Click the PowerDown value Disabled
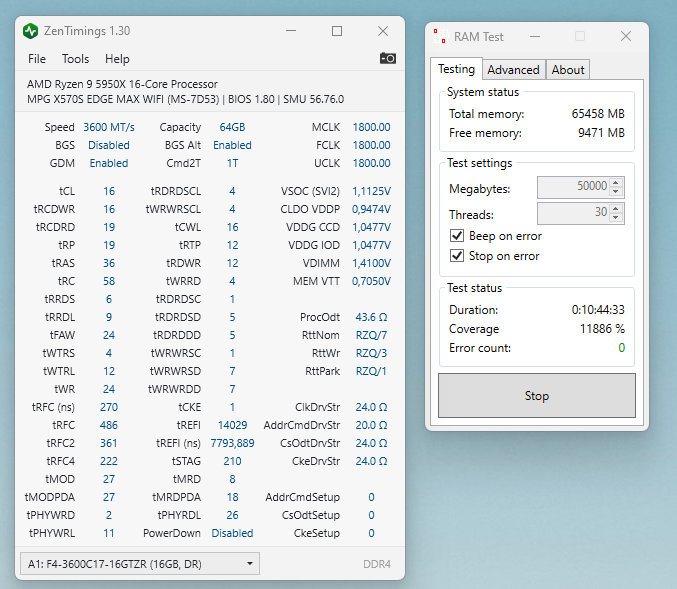The height and width of the screenshot is (589, 677). click(232, 533)
